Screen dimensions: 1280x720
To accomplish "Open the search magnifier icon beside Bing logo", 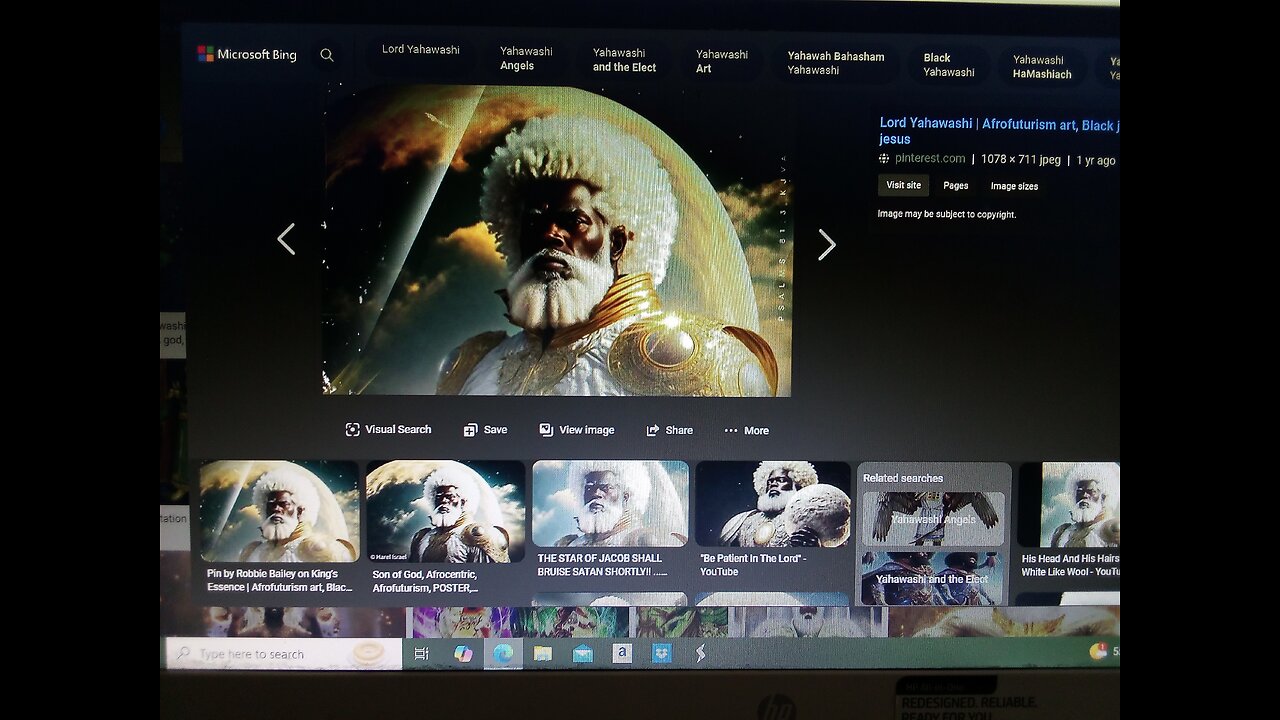I will click(327, 55).
